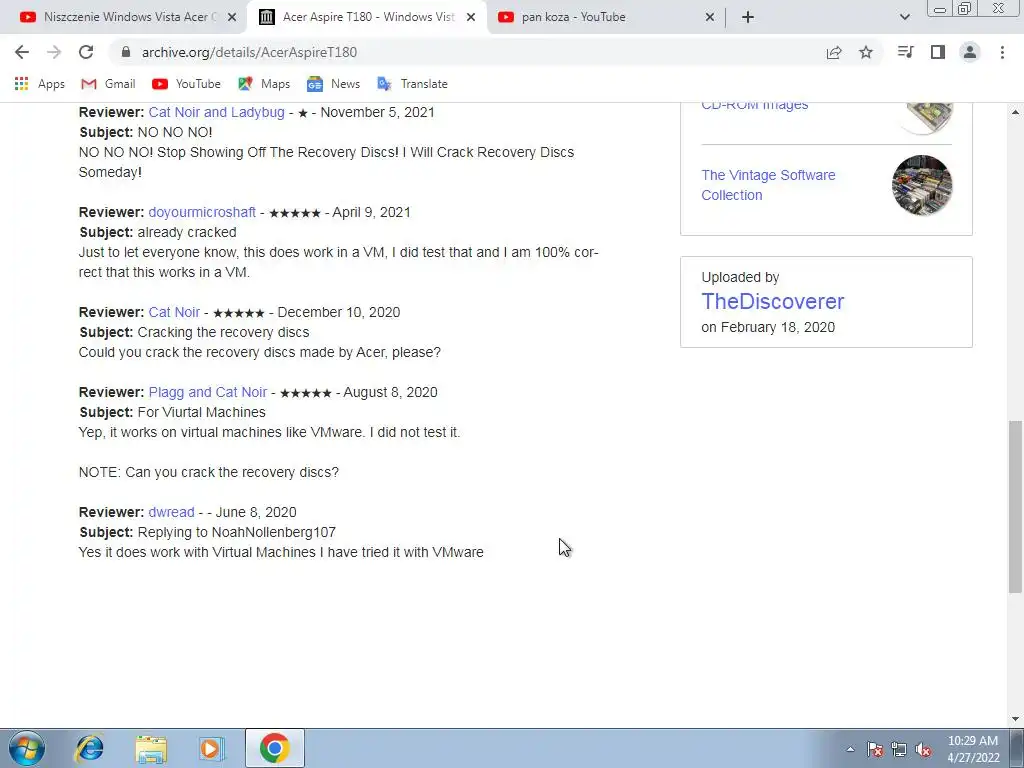The width and height of the screenshot is (1024, 768).
Task: Open the CD-ROM Images collection link
Action: pos(754,105)
